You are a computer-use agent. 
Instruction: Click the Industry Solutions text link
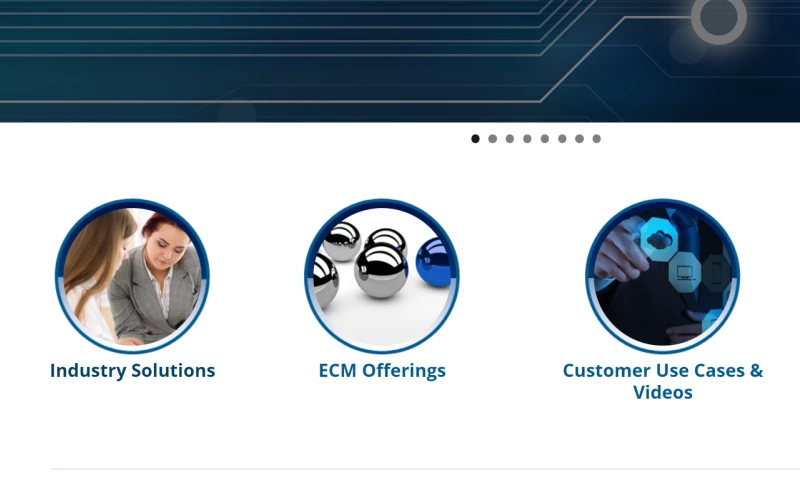(133, 370)
